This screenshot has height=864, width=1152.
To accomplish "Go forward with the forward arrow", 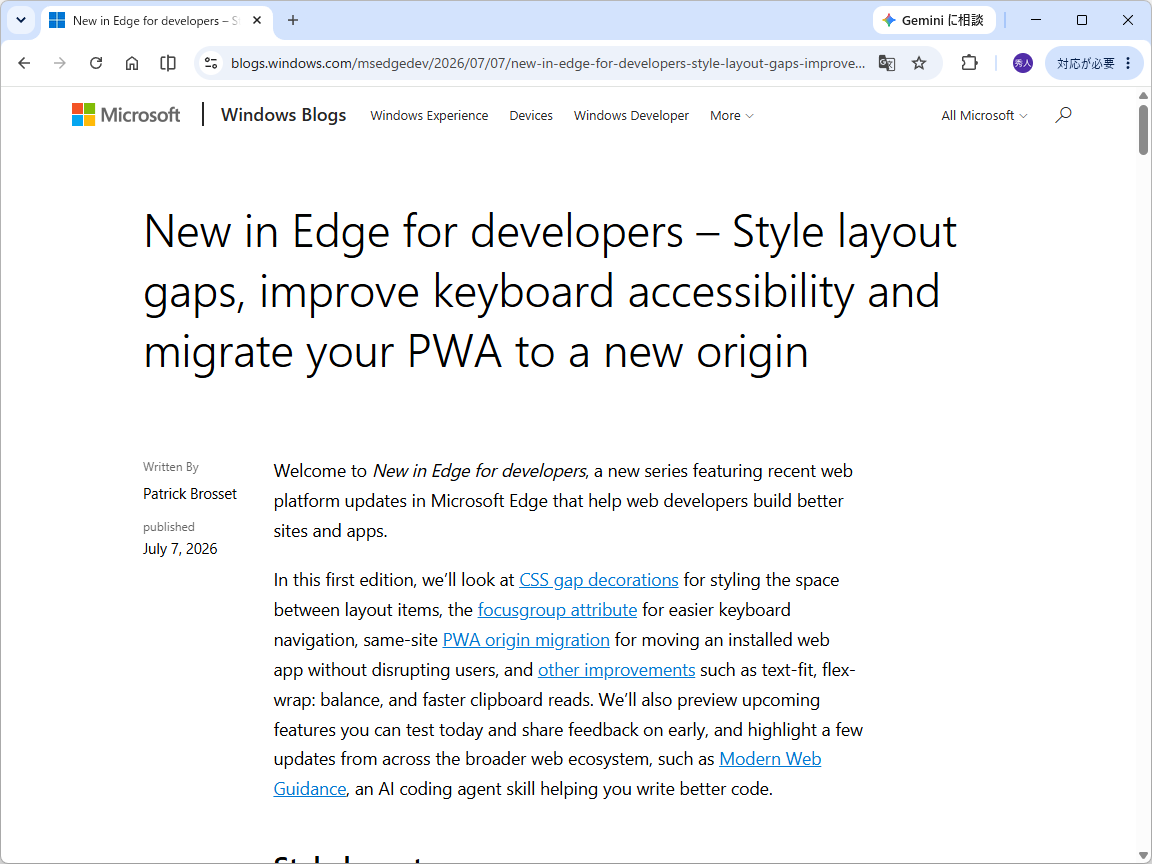I will 60,63.
